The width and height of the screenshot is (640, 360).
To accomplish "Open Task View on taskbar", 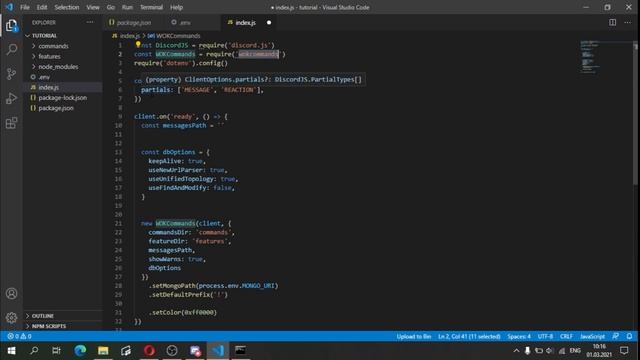I will [56, 351].
